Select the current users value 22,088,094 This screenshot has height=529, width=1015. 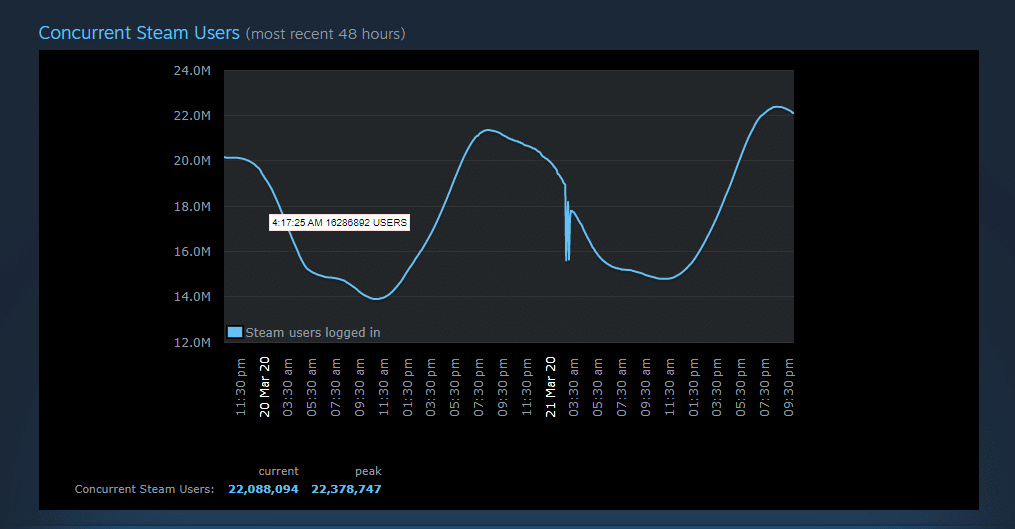click(x=263, y=489)
